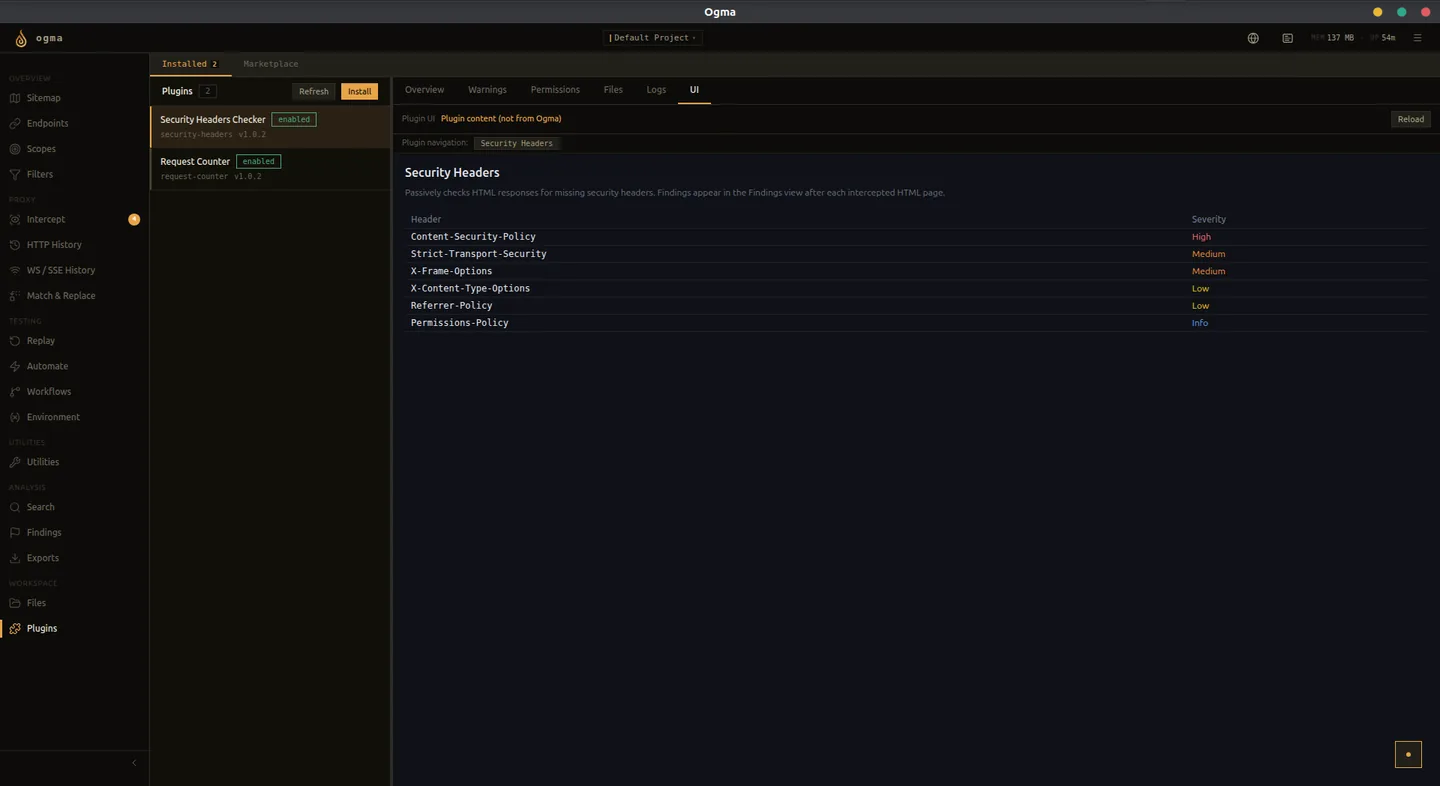Click the Environment sidebar icon
This screenshot has width=1440, height=786.
tap(15, 417)
